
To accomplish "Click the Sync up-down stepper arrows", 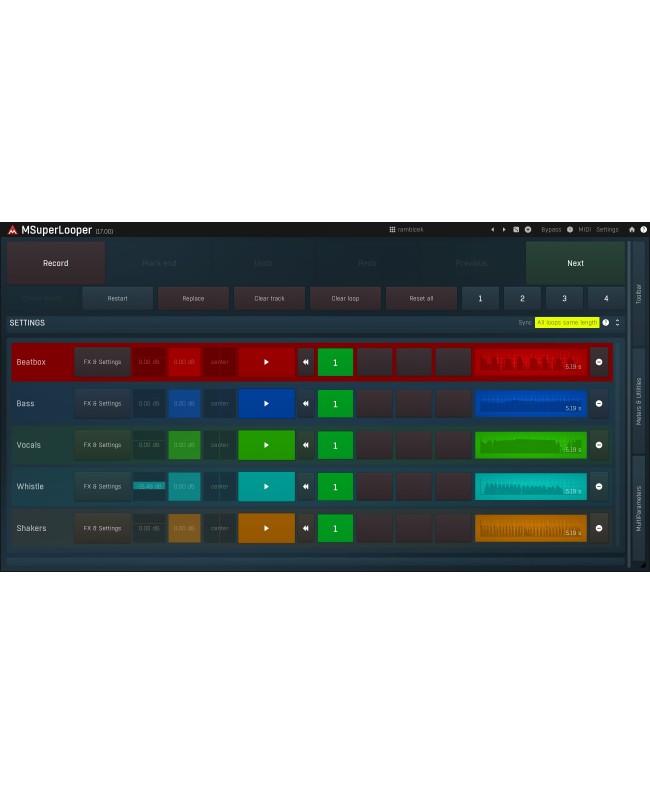I will [x=617, y=323].
